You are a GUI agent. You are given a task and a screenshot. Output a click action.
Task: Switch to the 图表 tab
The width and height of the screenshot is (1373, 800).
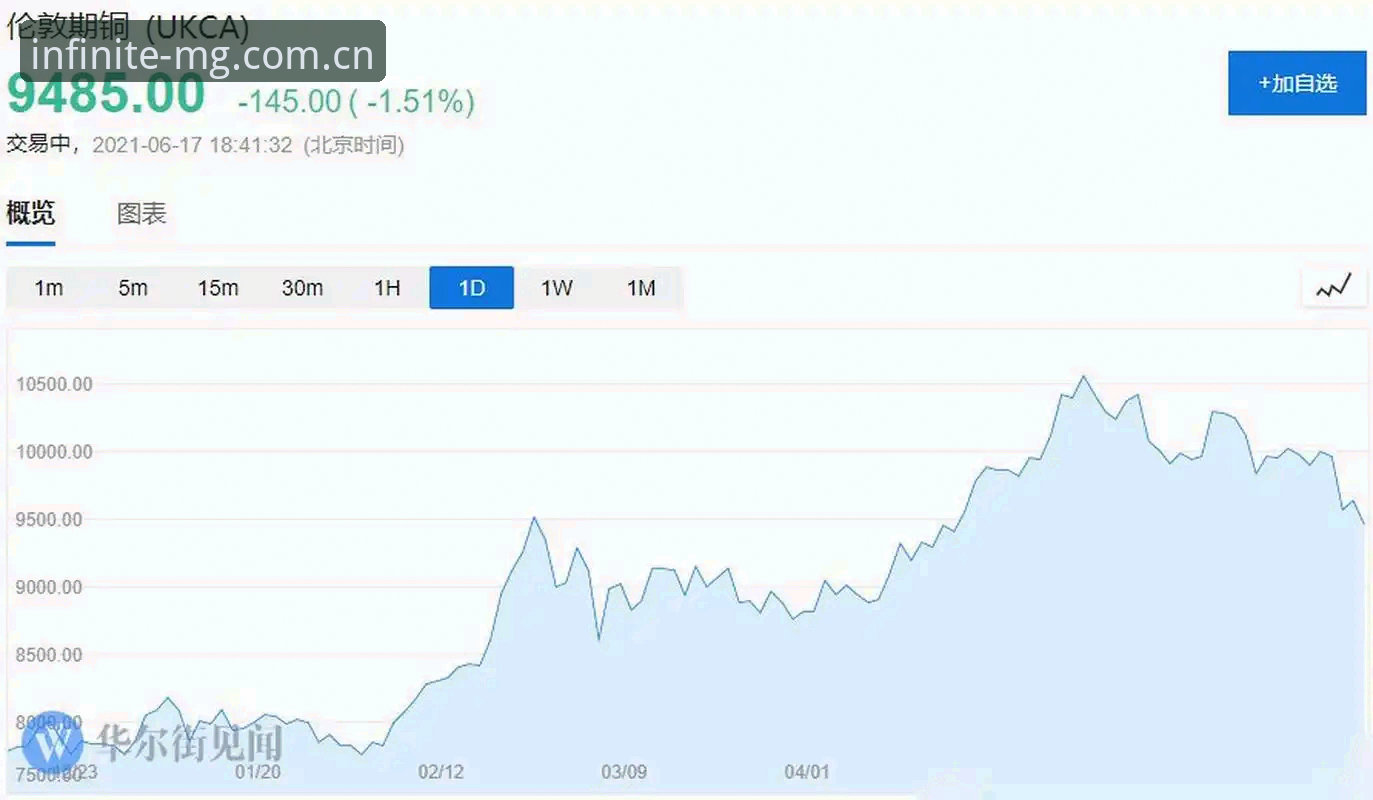(x=141, y=213)
